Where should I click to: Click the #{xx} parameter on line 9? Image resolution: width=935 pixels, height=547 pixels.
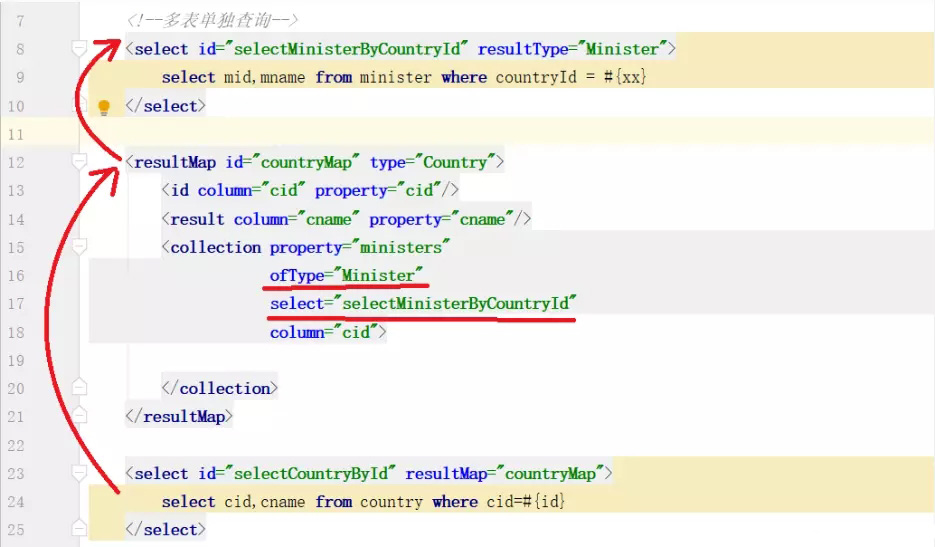pyautogui.click(x=625, y=77)
